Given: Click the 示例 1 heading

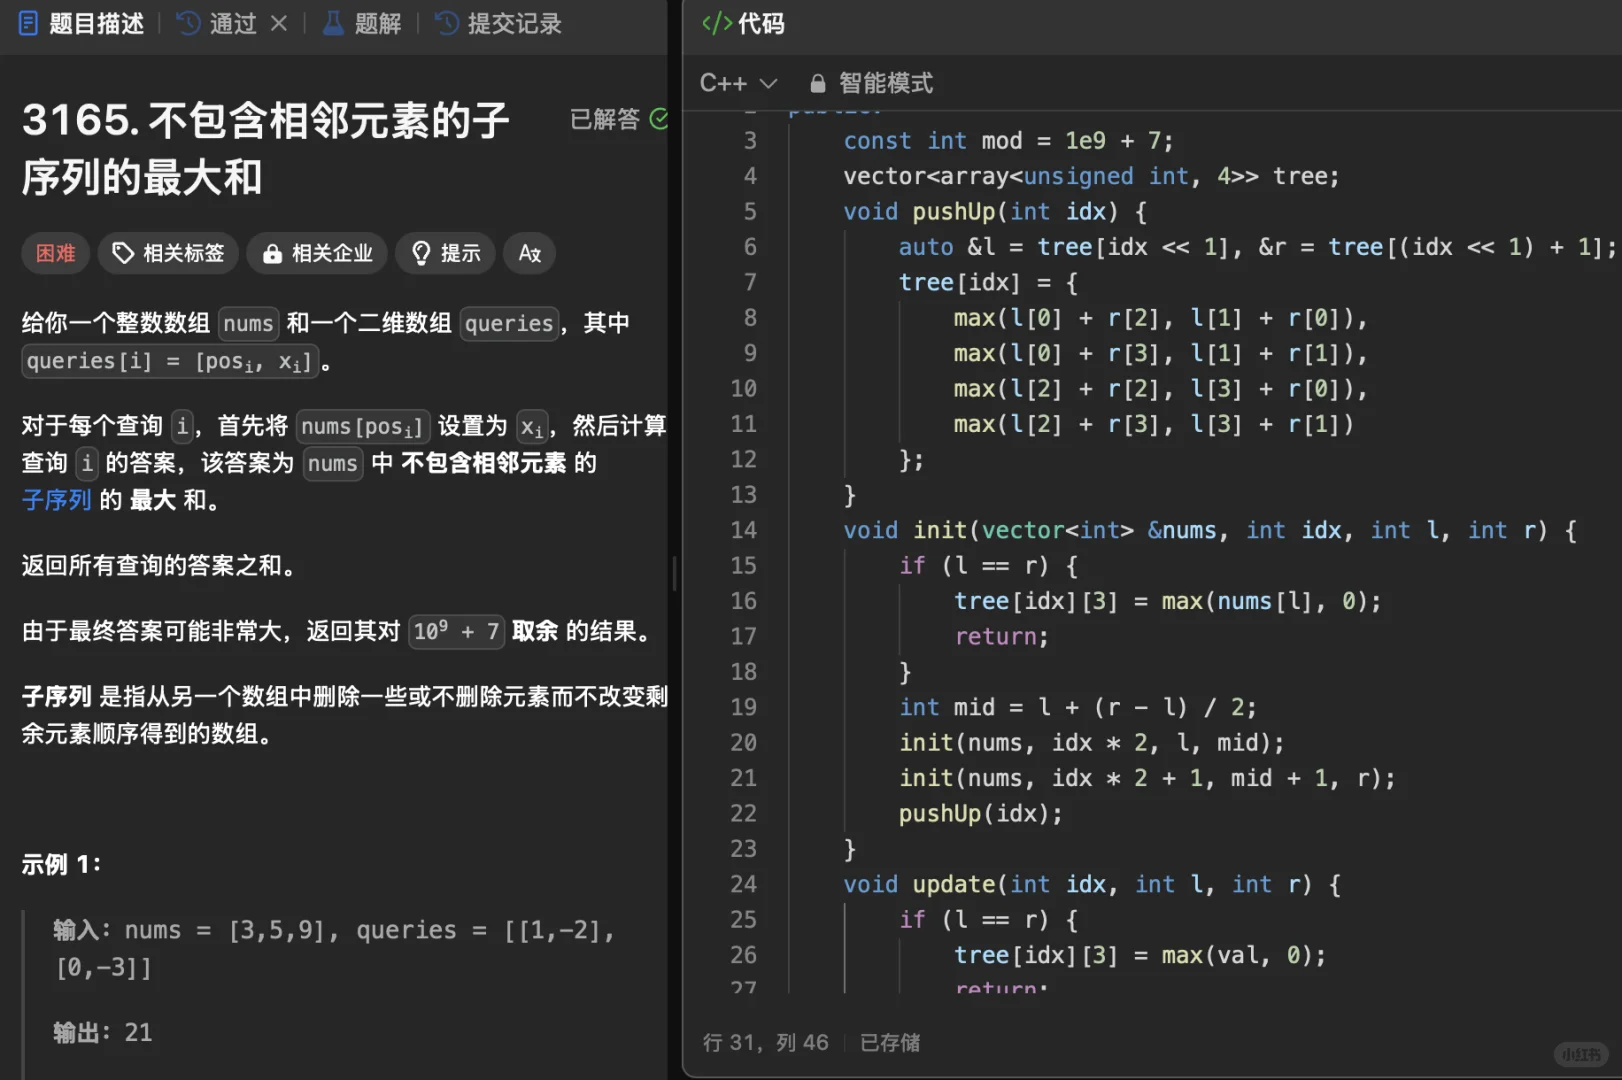Looking at the screenshot, I should pos(61,864).
